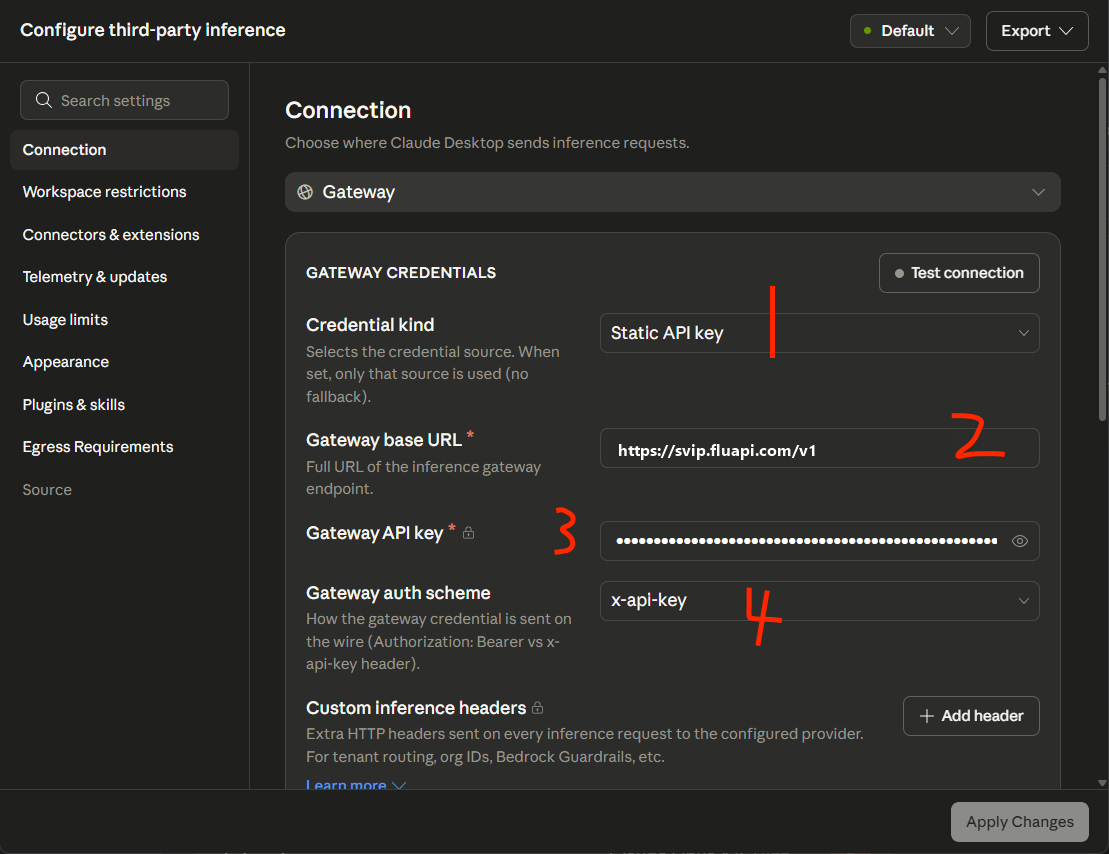Image resolution: width=1109 pixels, height=854 pixels.
Task: Click the globe icon beside Gateway
Action: [x=305, y=192]
